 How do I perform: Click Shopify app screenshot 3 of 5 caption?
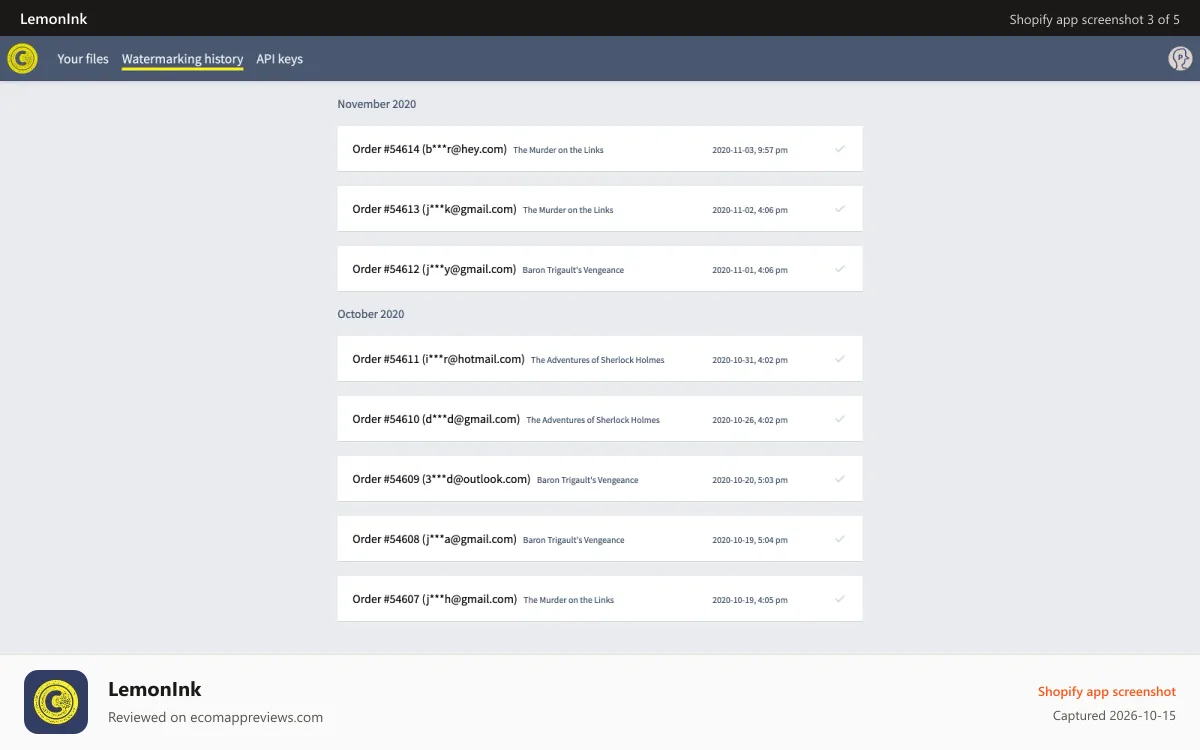(x=1095, y=19)
